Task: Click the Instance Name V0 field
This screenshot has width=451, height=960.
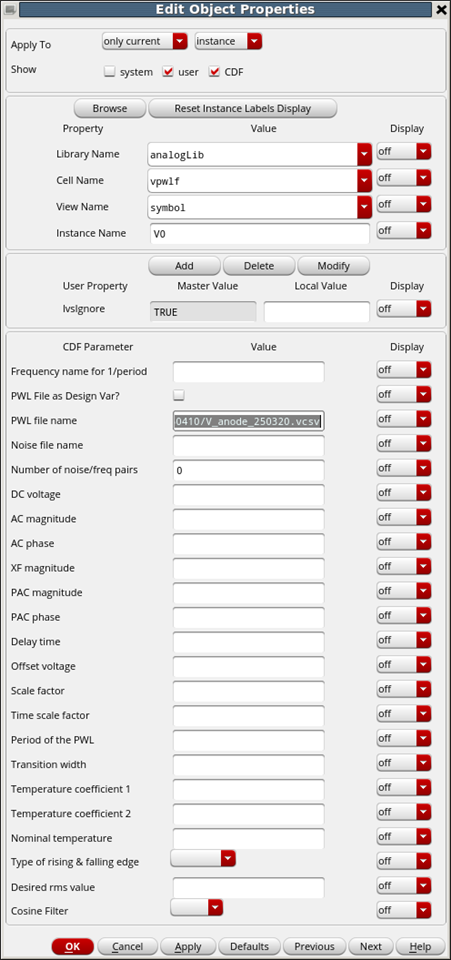Action: pos(259,233)
